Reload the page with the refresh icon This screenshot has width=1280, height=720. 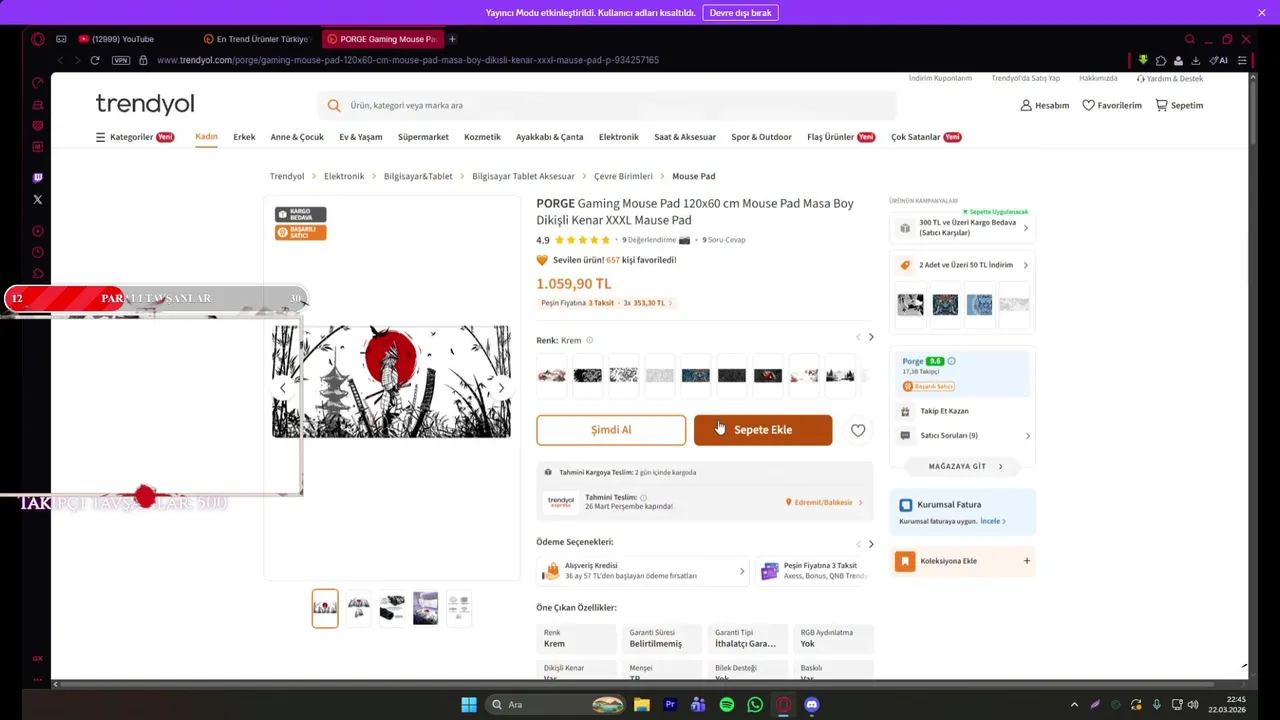point(95,60)
